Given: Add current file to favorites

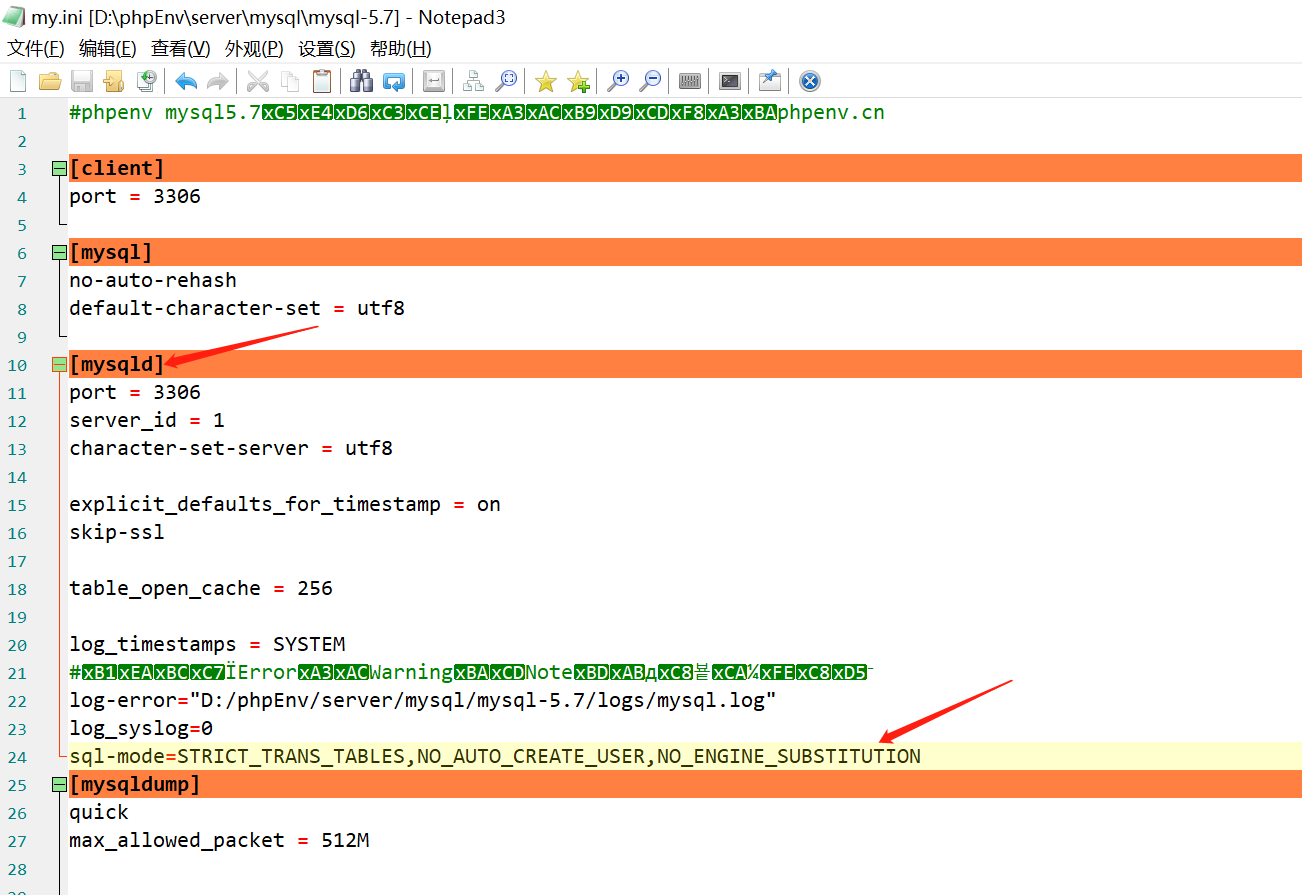Looking at the screenshot, I should tap(578, 81).
